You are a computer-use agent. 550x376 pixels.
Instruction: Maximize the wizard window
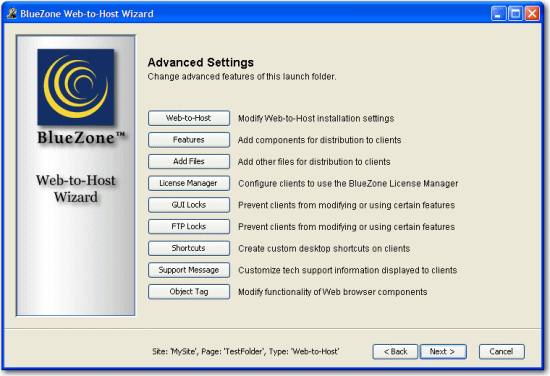(515, 14)
